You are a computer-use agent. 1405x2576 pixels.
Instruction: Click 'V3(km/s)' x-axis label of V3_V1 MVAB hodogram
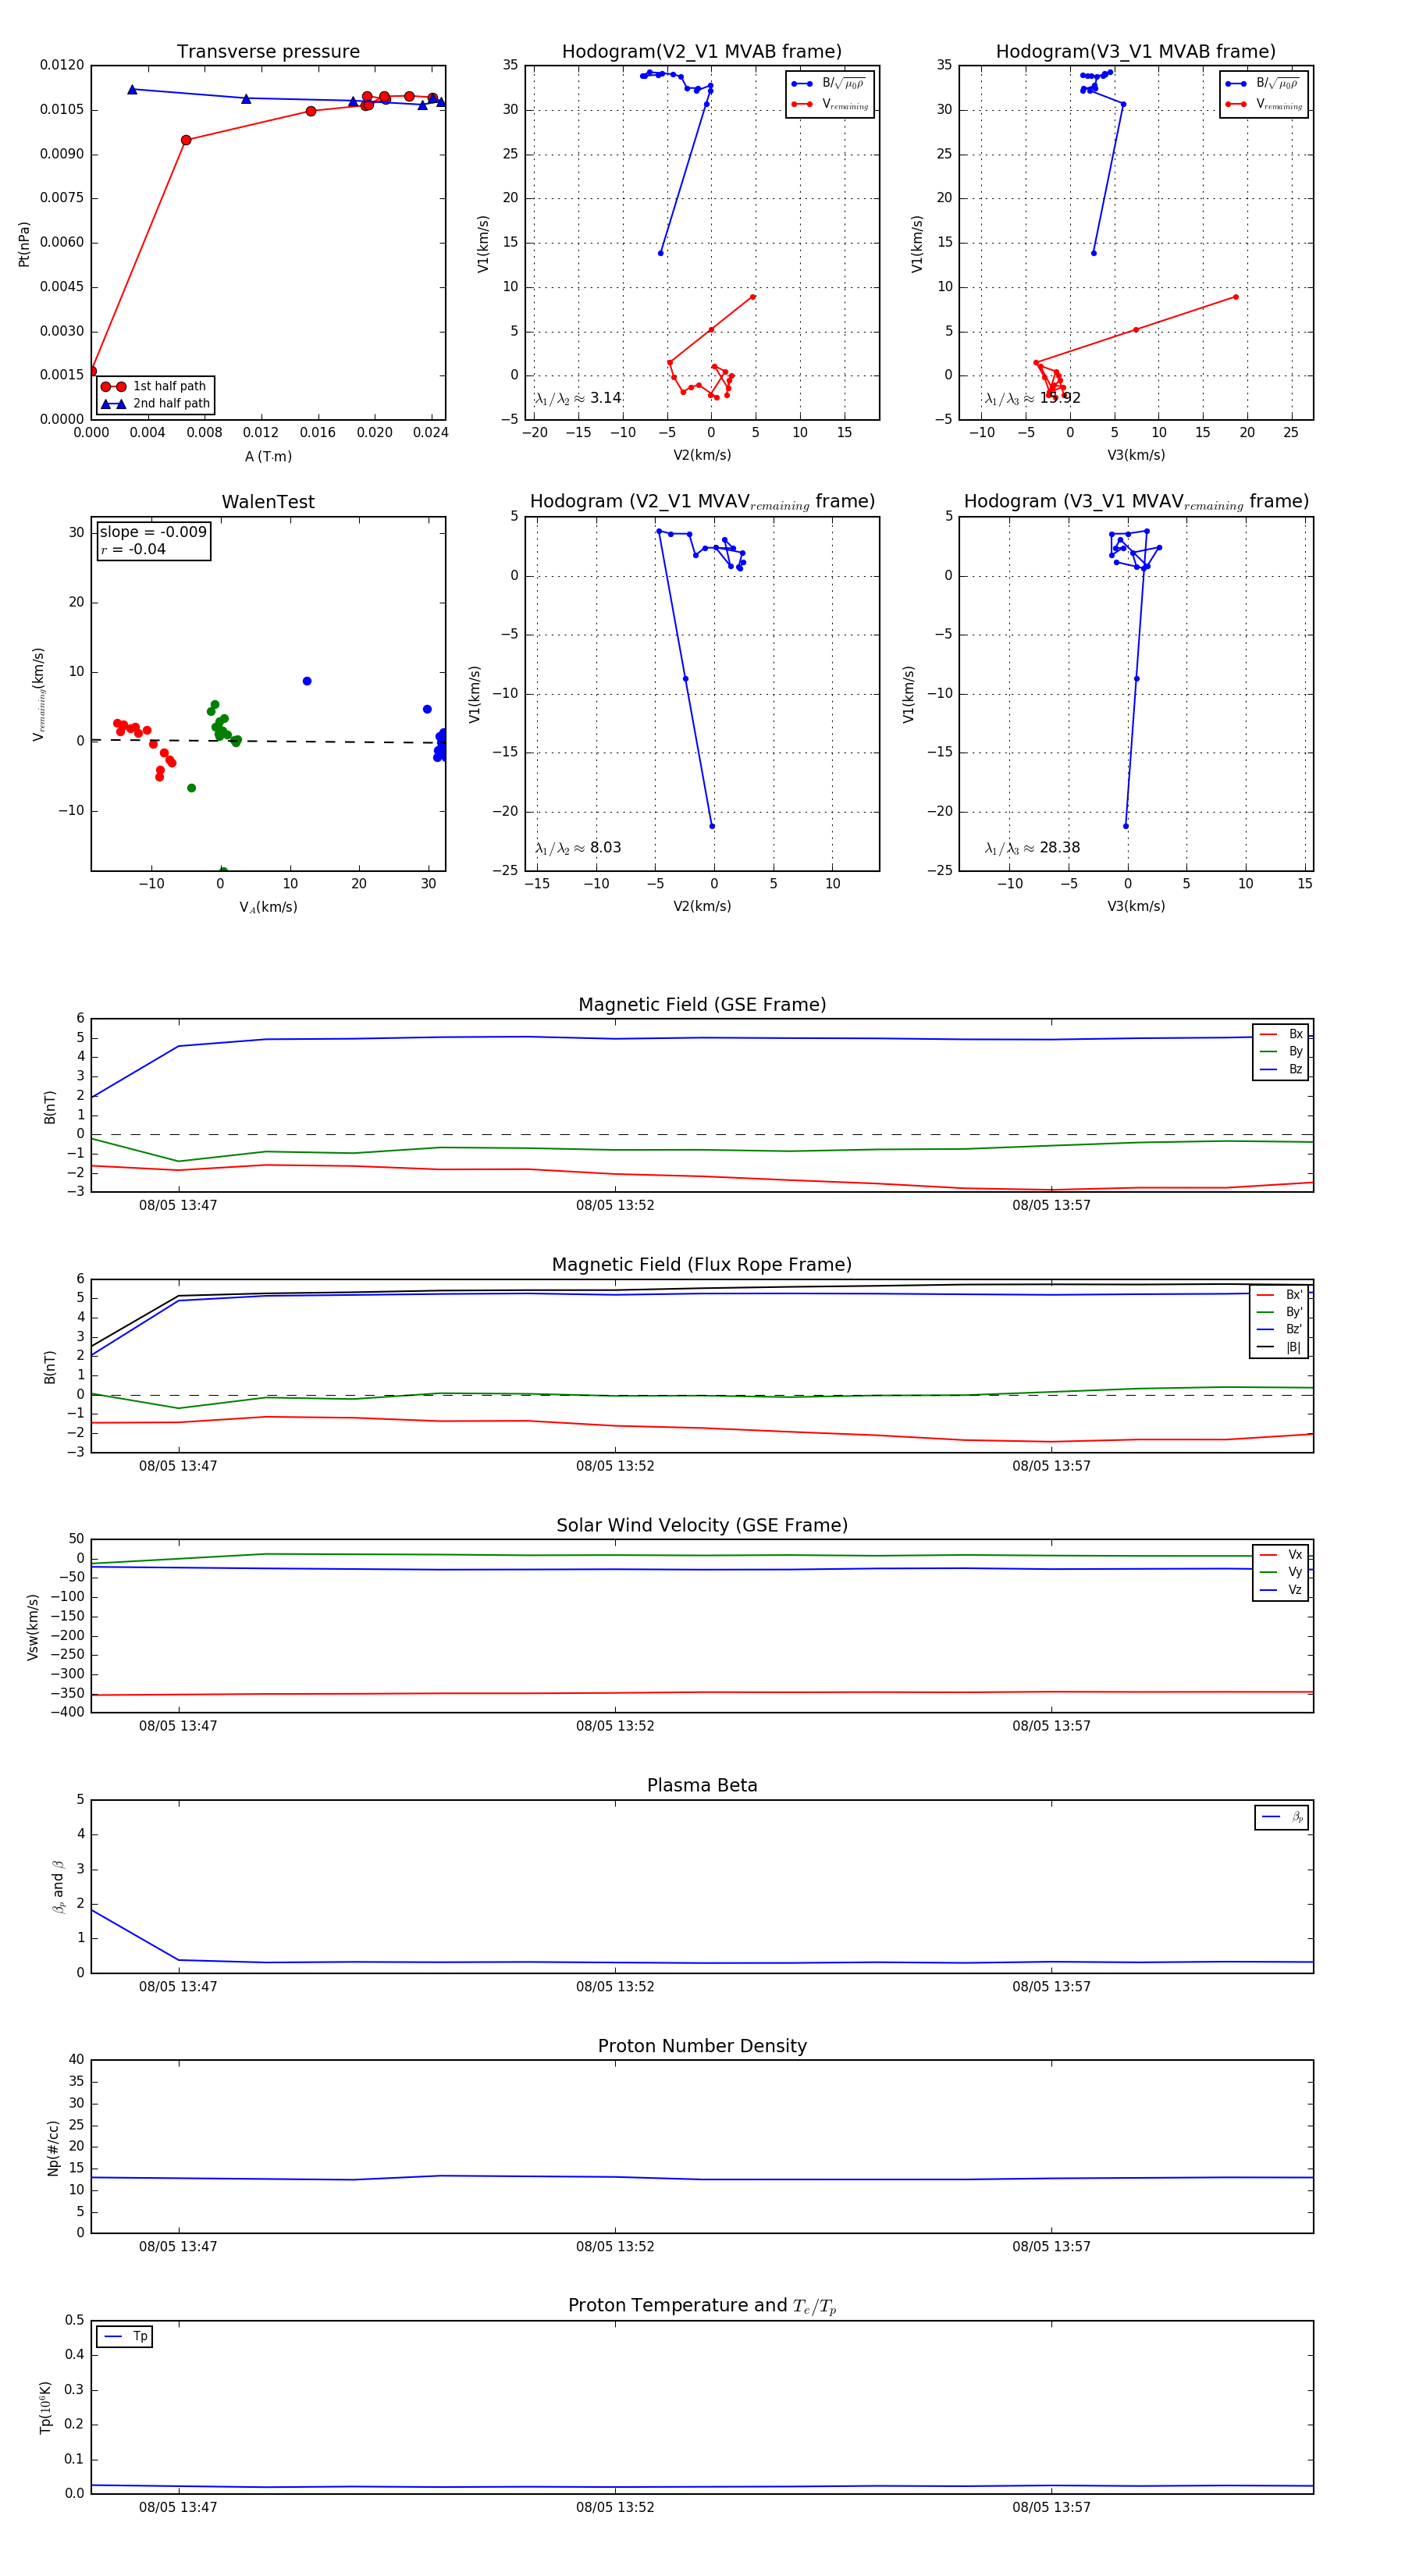coord(1136,455)
